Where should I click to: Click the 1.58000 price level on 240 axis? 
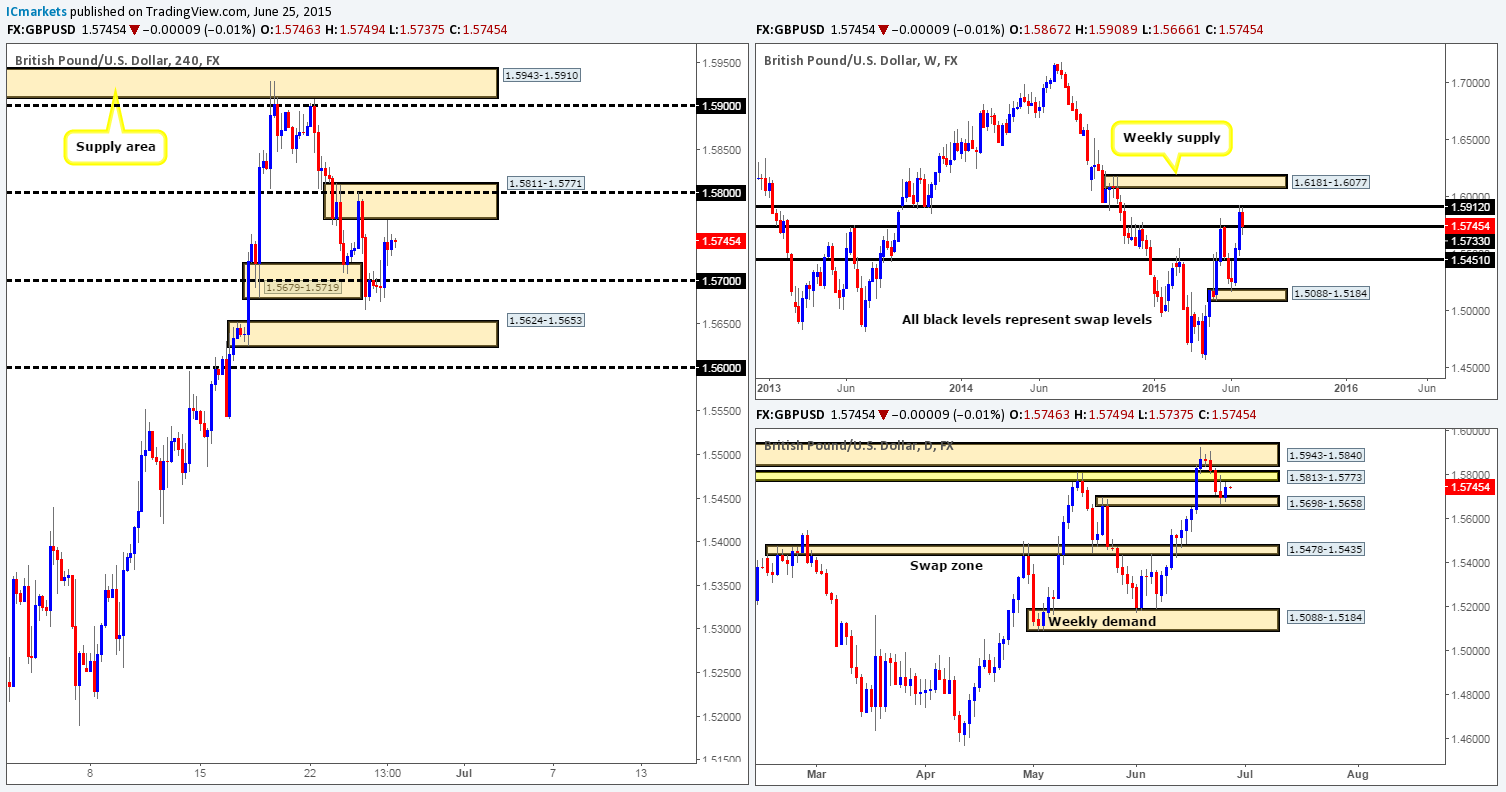point(721,192)
